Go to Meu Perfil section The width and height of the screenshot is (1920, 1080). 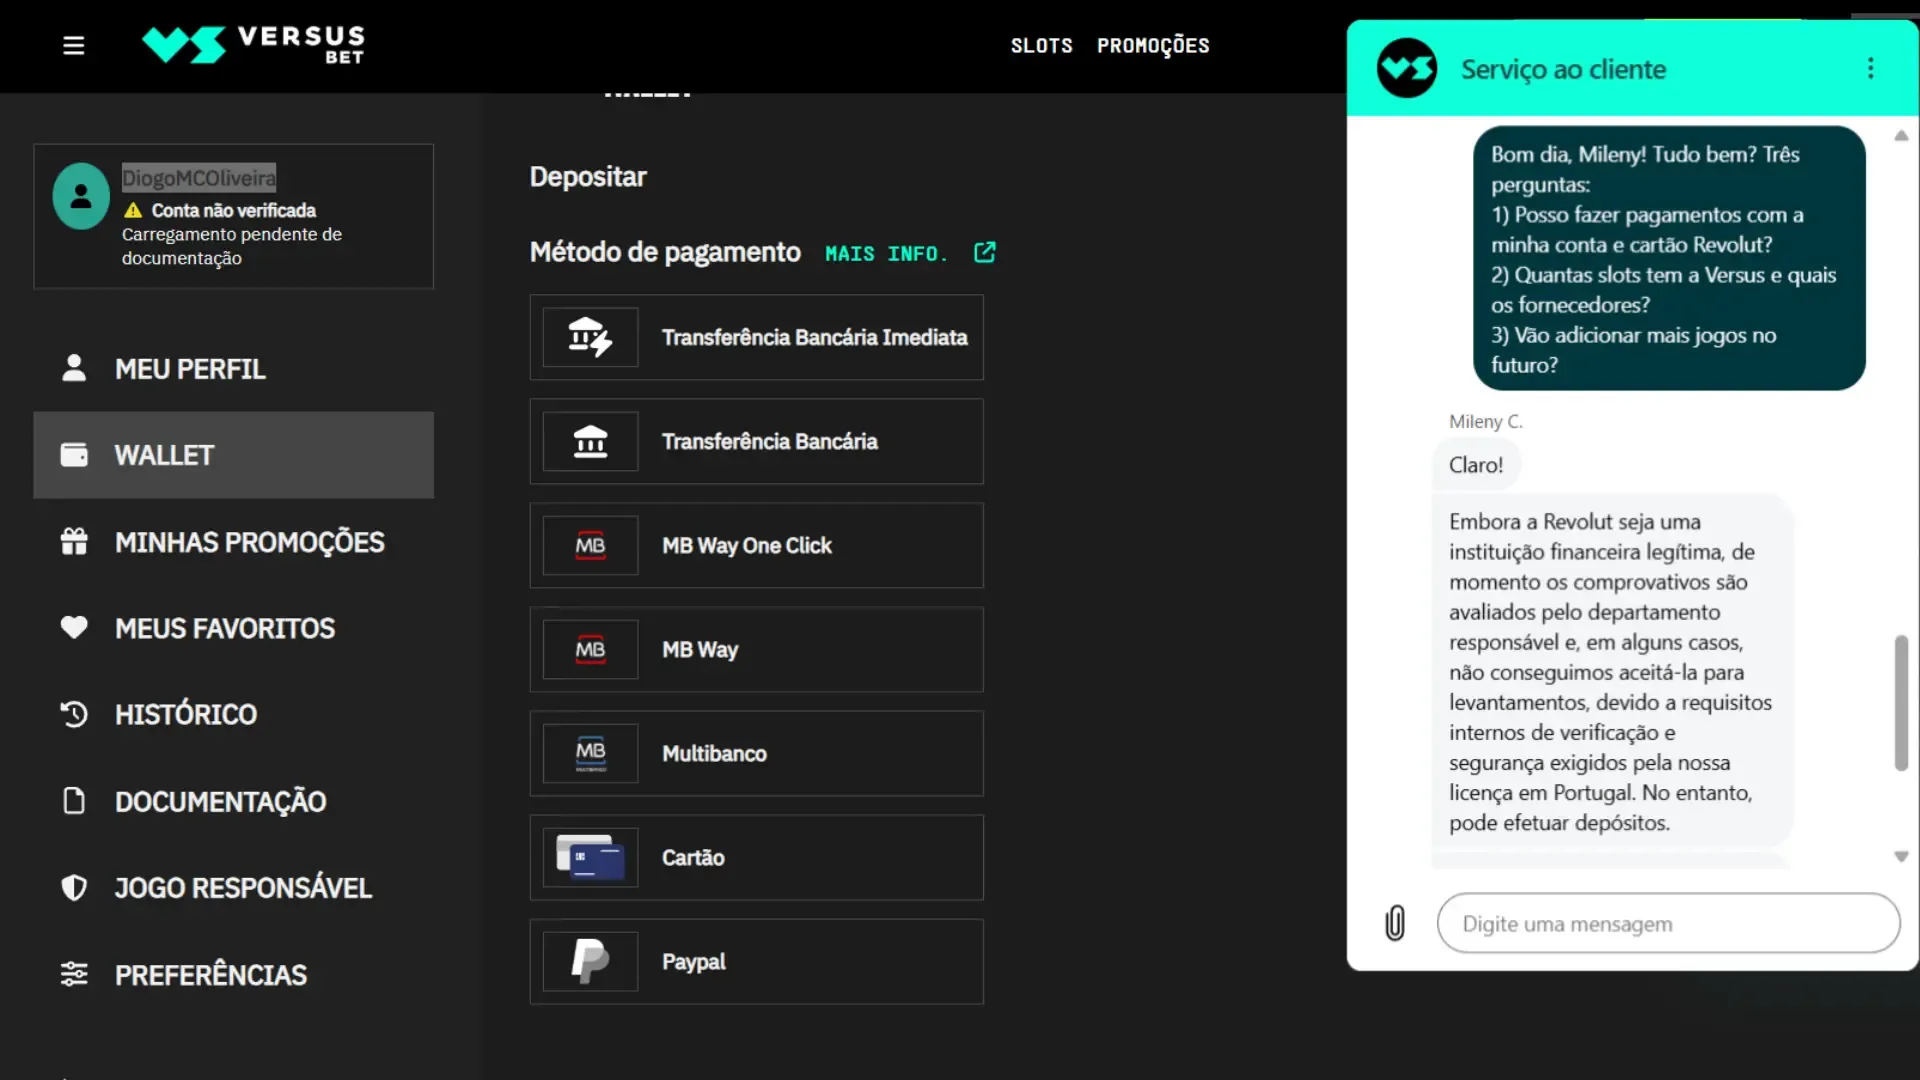point(190,369)
